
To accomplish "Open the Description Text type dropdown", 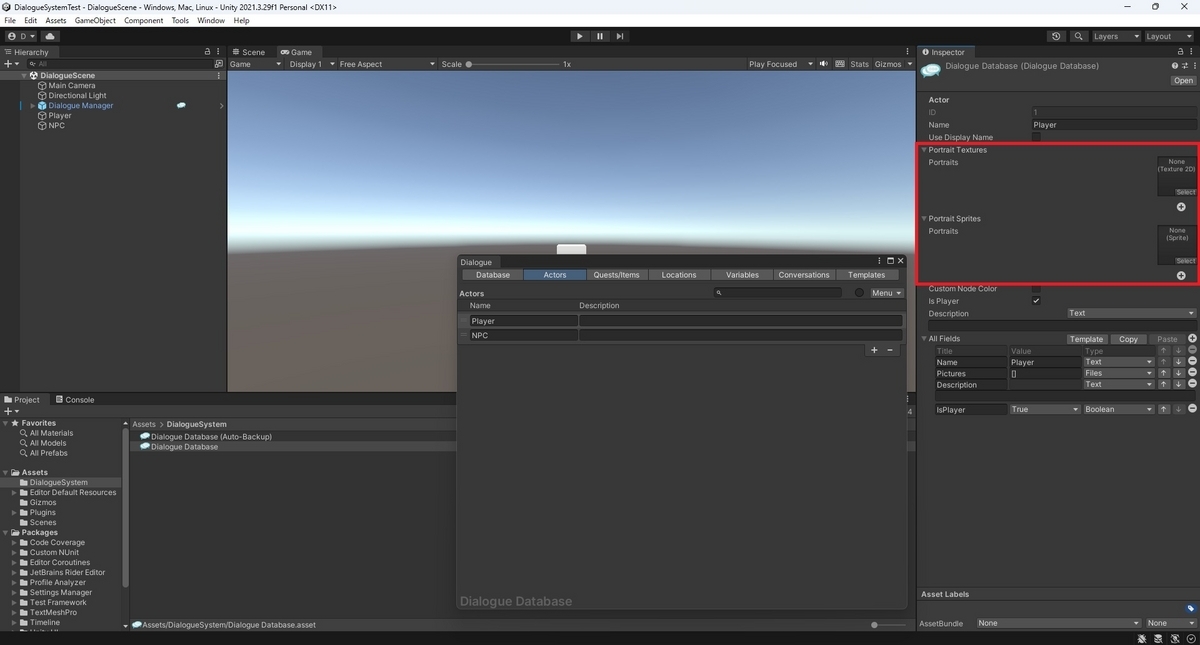I will [1131, 313].
